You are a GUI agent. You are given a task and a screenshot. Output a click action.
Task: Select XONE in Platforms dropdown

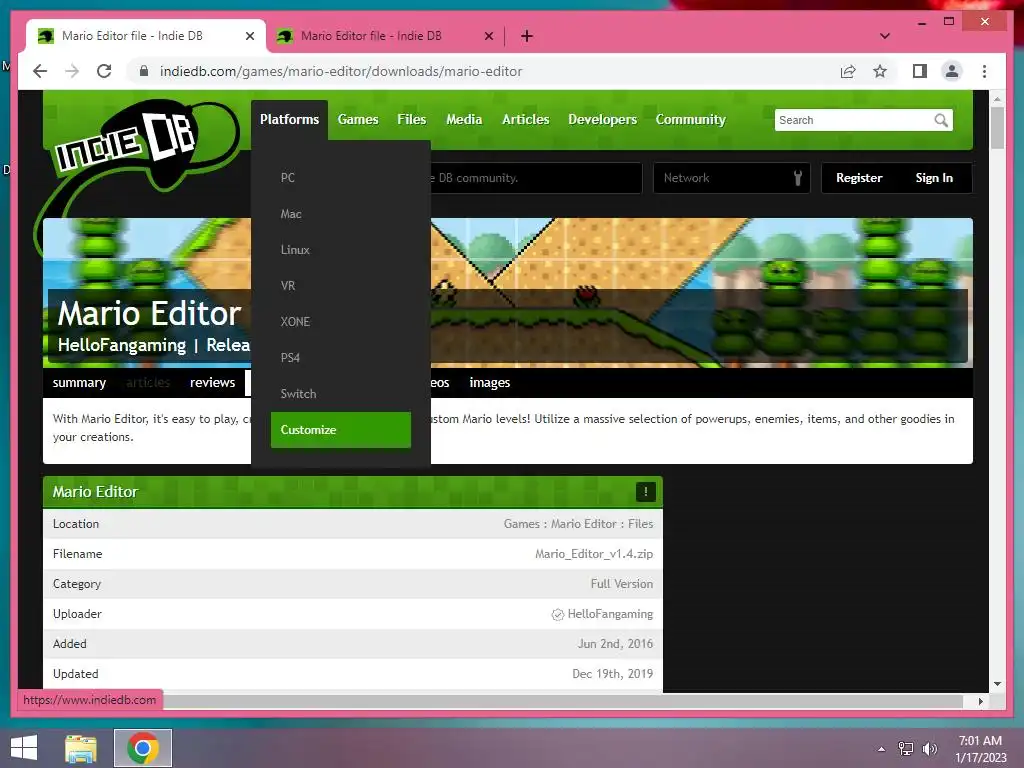pos(341,321)
